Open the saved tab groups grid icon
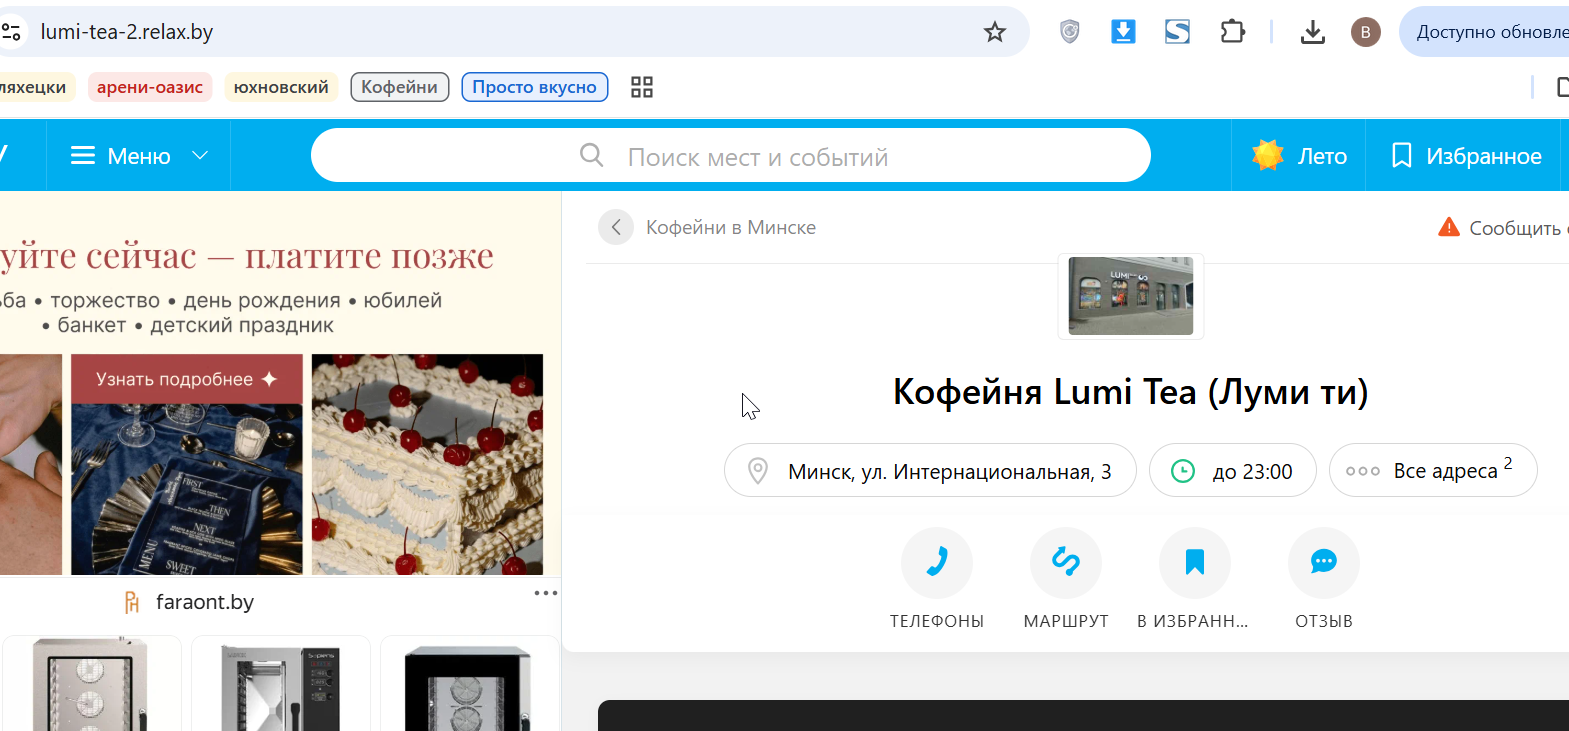Screen dimensions: 1569x731 (642, 87)
